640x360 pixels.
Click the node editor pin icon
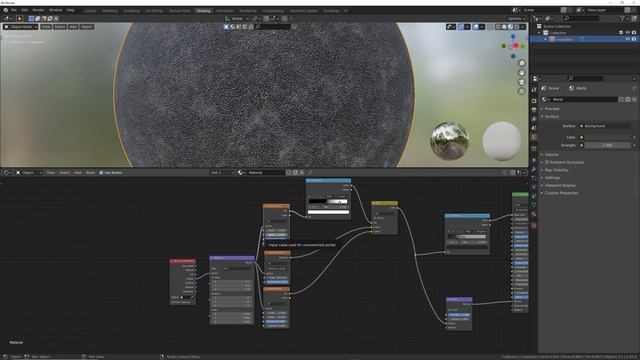pos(310,173)
